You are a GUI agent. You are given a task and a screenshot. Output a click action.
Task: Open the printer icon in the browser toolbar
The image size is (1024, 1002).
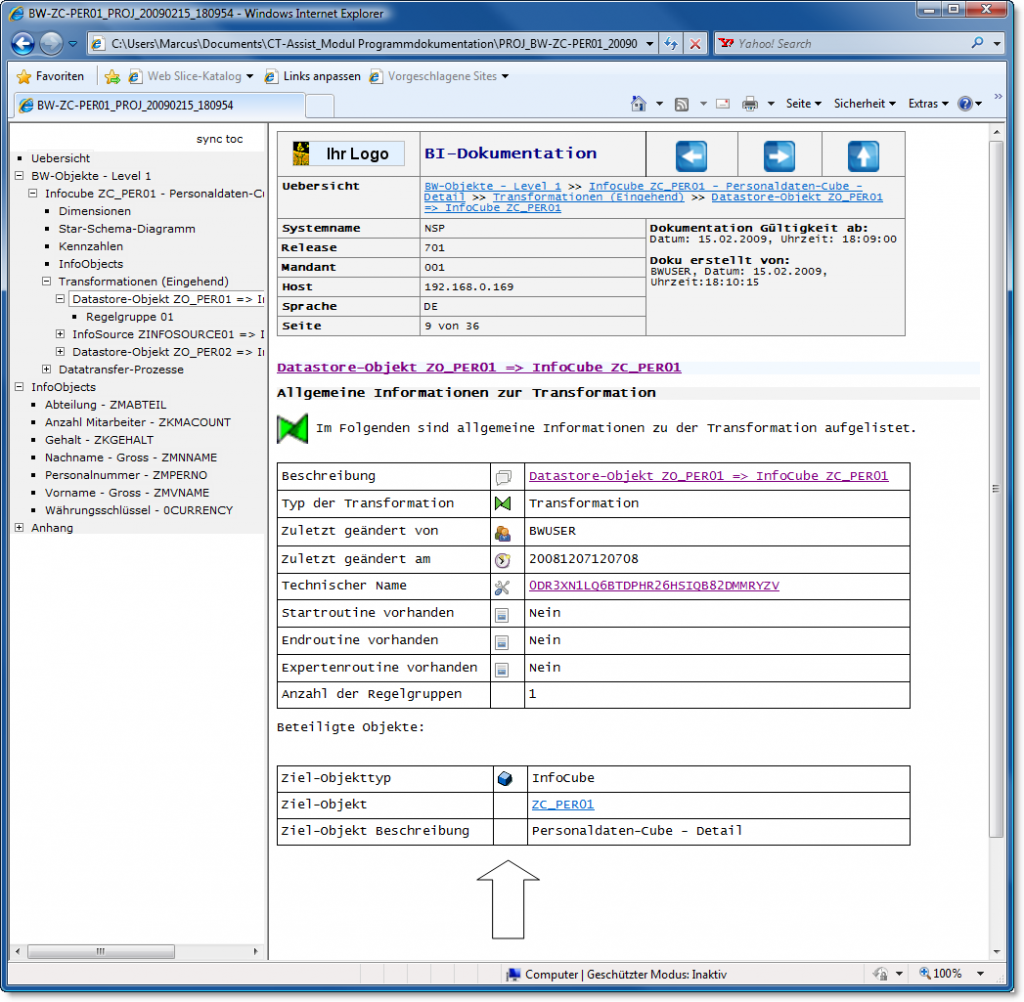(x=748, y=103)
